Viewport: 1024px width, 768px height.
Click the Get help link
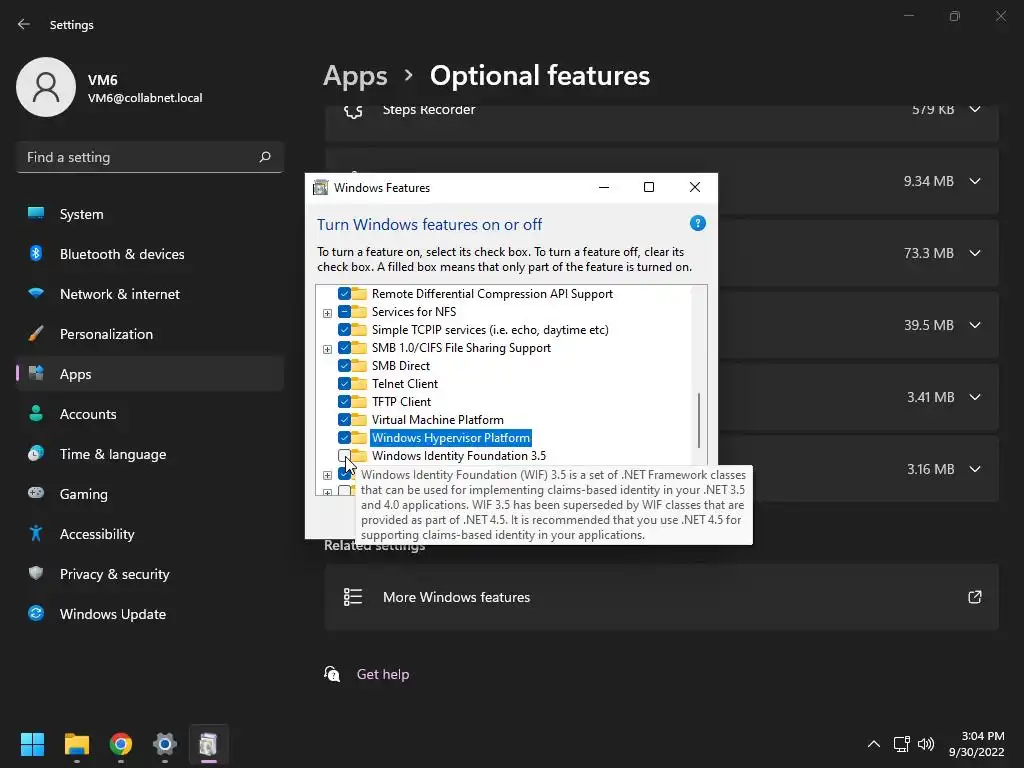pos(383,674)
